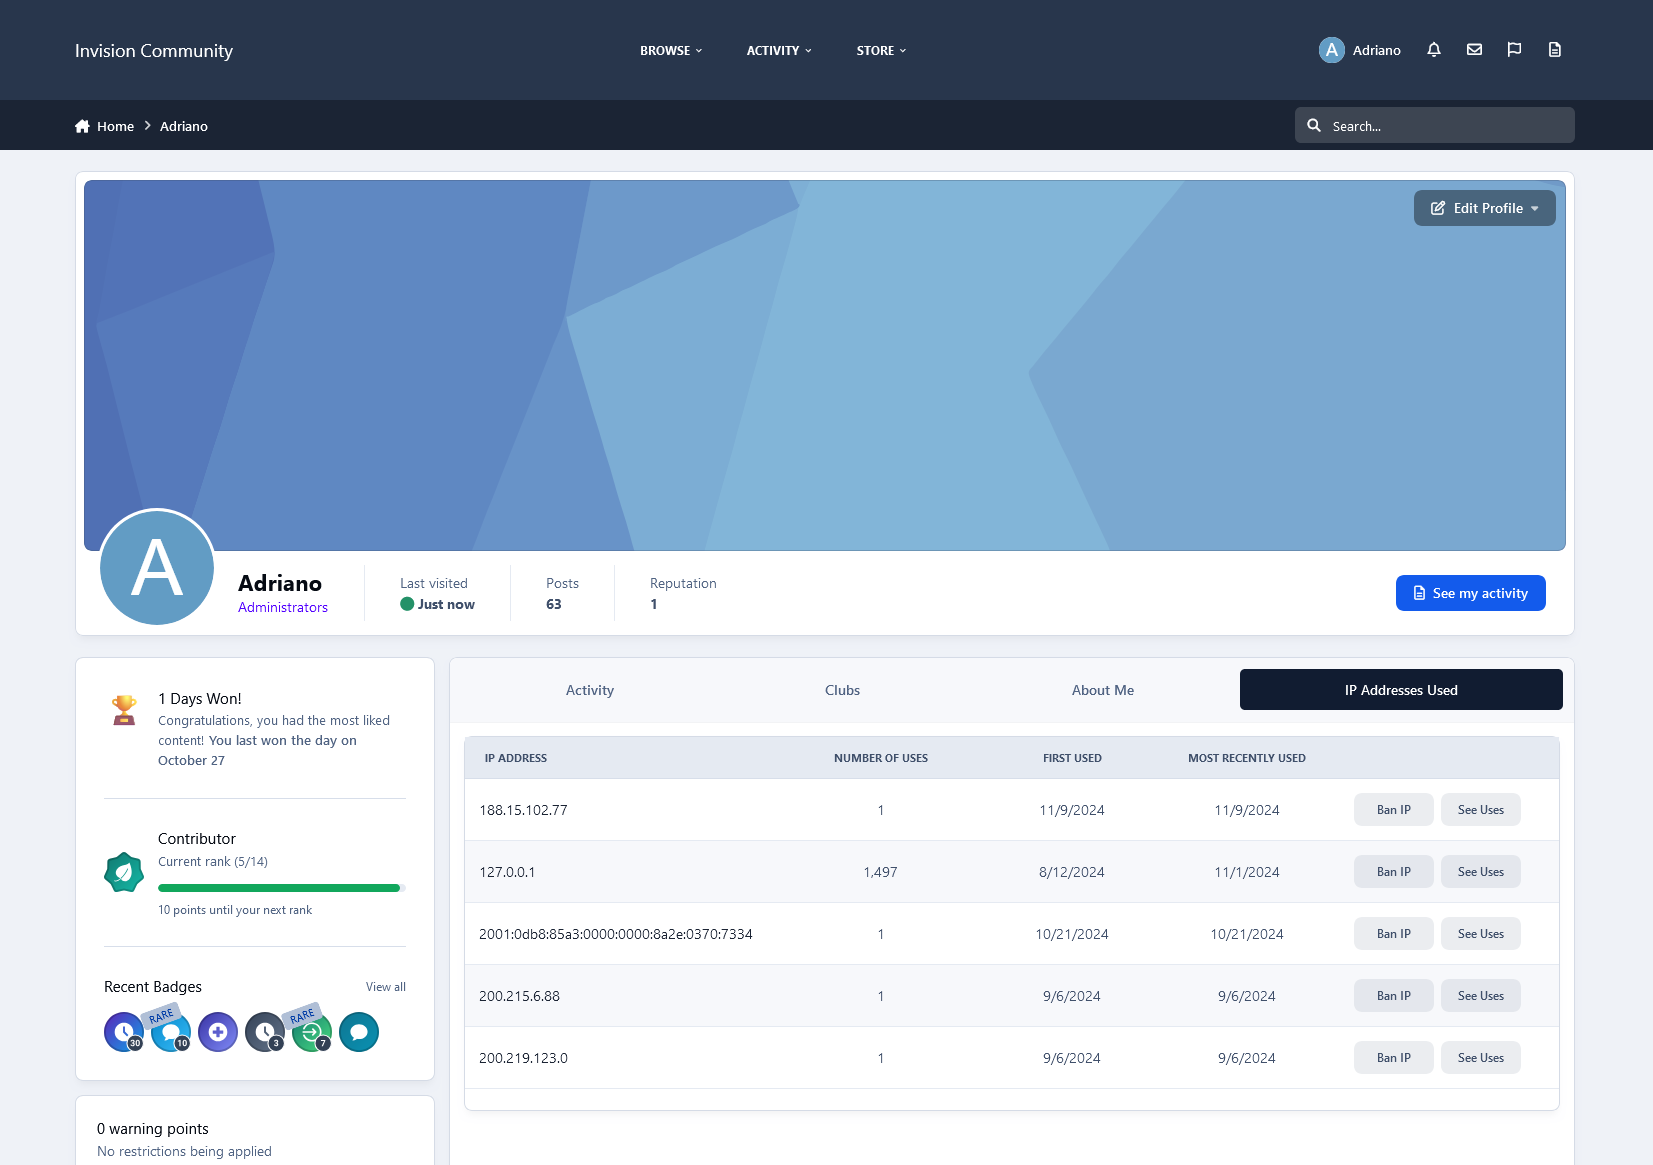Screen dimensions: 1653x1165
Task: Click the Home icon in breadcrumb
Action: [82, 126]
